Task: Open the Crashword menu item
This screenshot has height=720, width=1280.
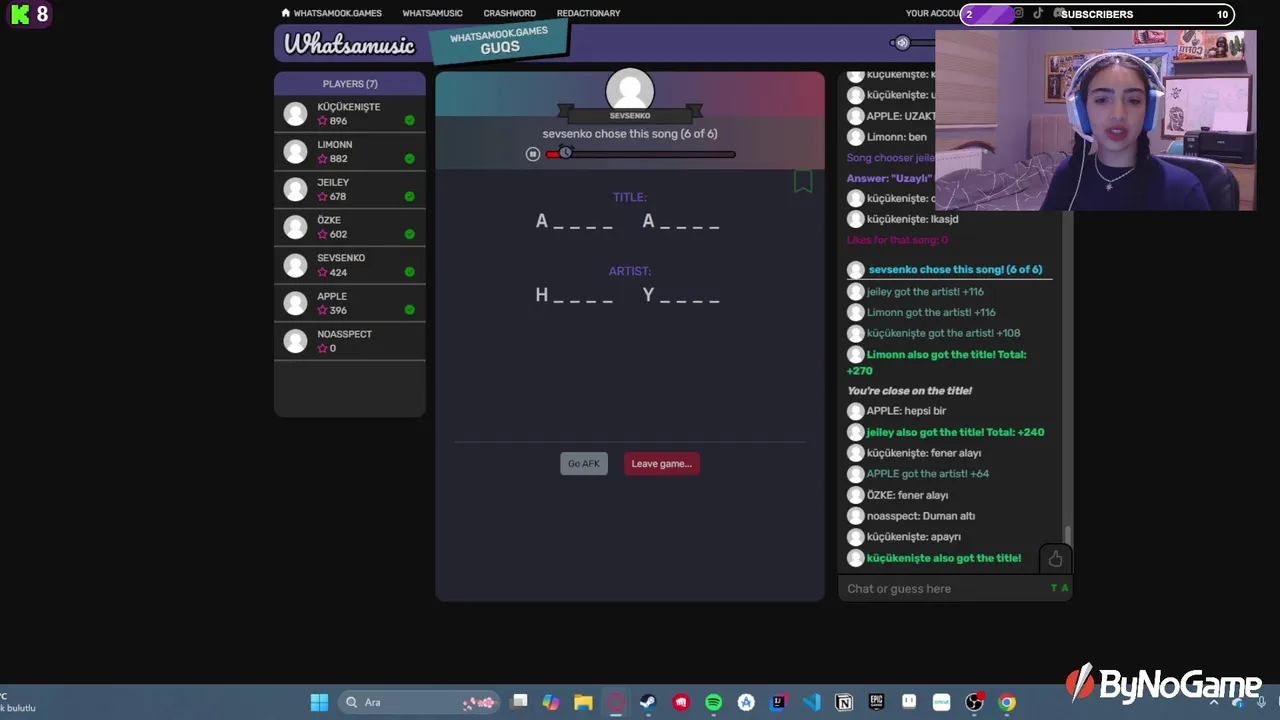Action: (509, 13)
